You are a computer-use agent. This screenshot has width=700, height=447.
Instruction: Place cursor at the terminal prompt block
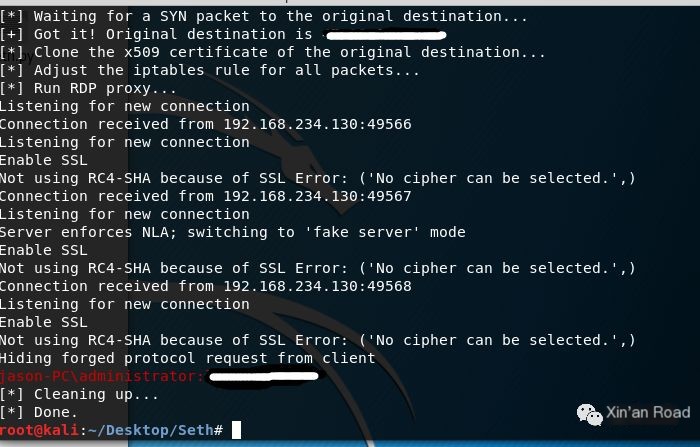click(x=236, y=430)
